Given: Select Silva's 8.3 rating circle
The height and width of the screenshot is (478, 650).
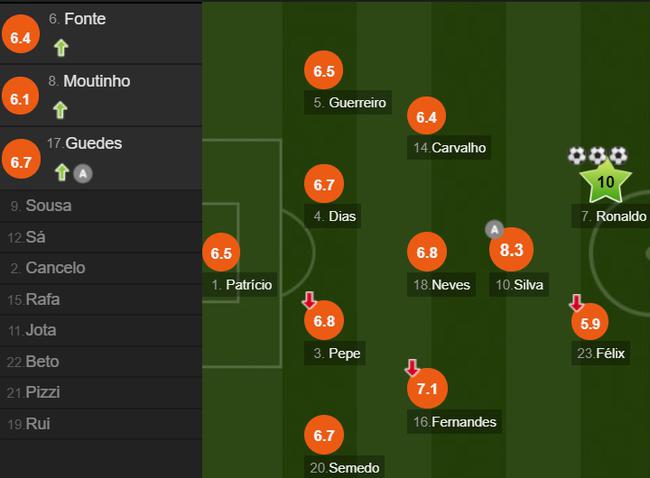Looking at the screenshot, I should (511, 250).
